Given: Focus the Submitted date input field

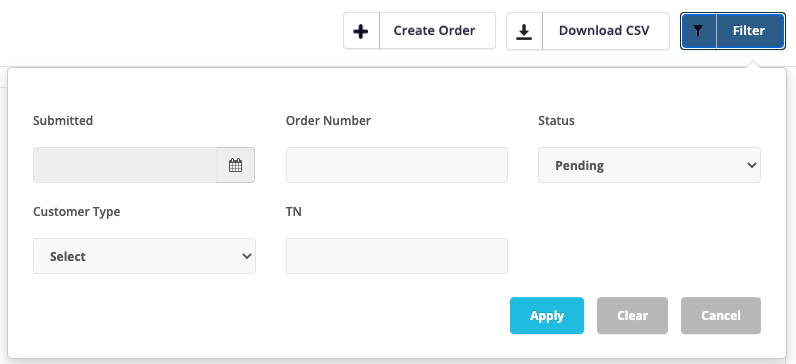Looking at the screenshot, I should pyautogui.click(x=125, y=165).
